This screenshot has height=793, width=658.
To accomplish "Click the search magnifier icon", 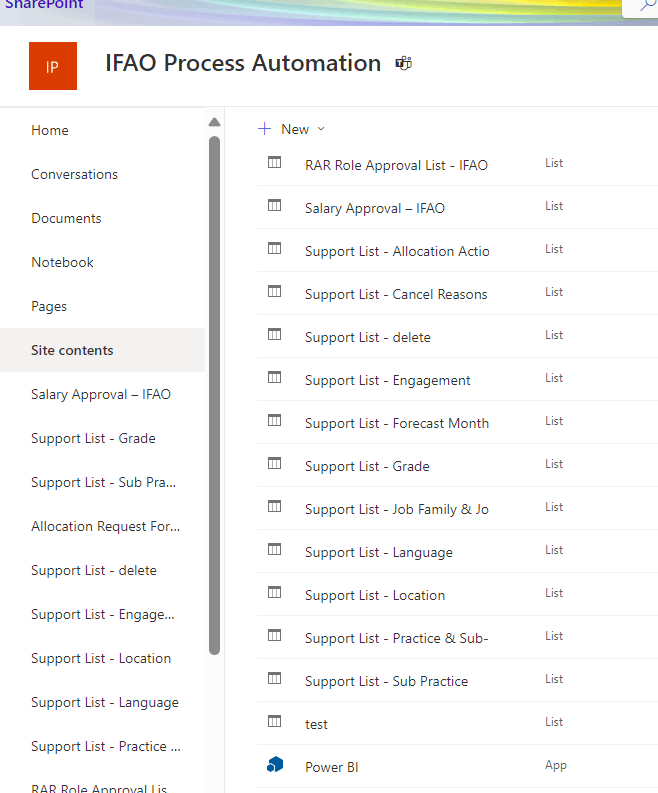I will tap(647, 5).
